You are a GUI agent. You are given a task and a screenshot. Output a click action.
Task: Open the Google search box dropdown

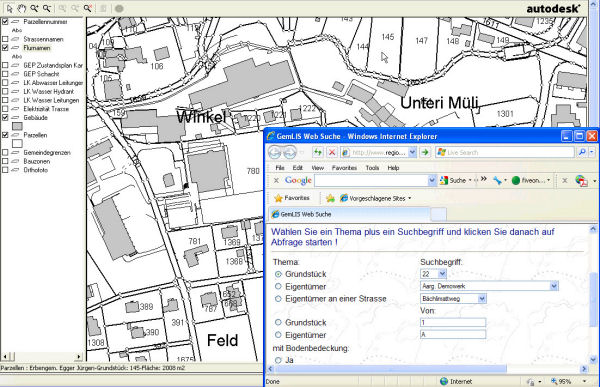(432, 180)
